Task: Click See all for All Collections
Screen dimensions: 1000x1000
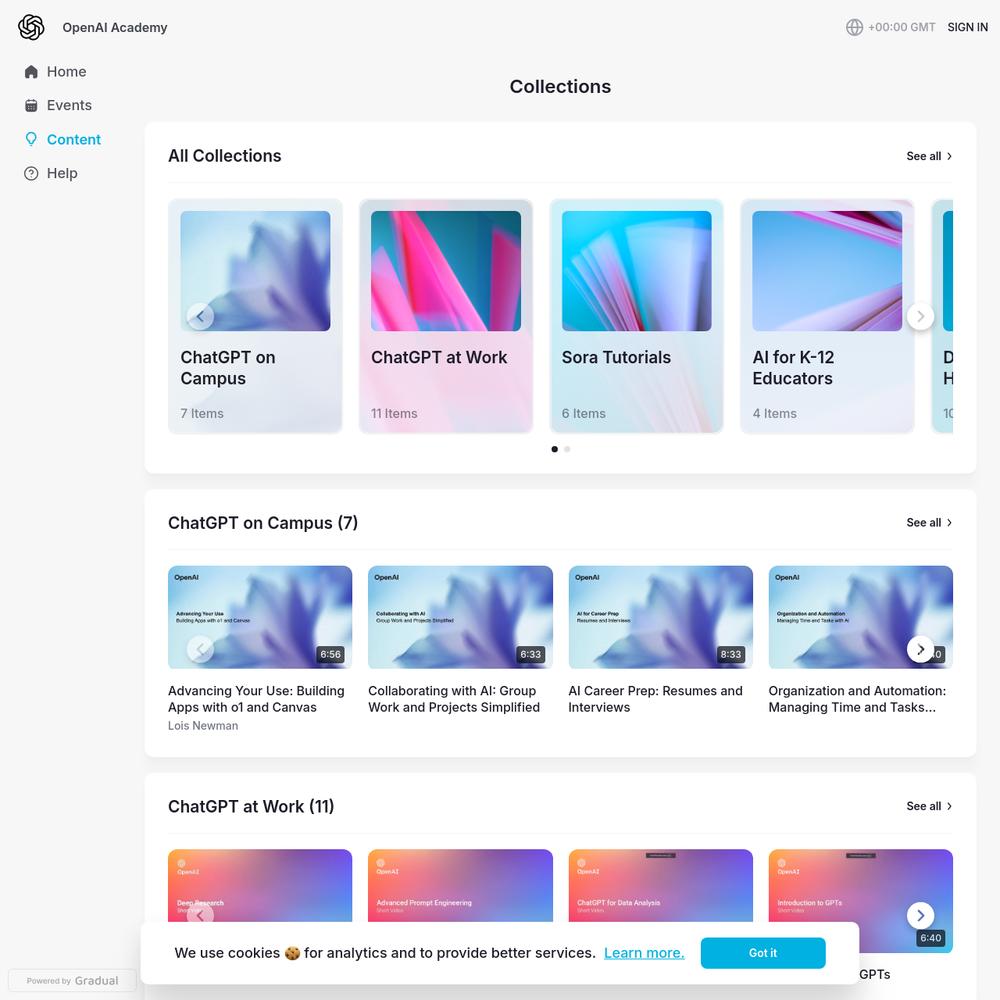Action: (x=929, y=156)
